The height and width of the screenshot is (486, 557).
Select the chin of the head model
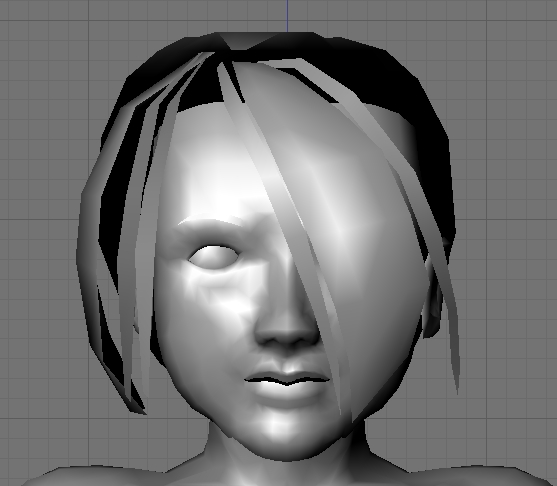(281, 432)
